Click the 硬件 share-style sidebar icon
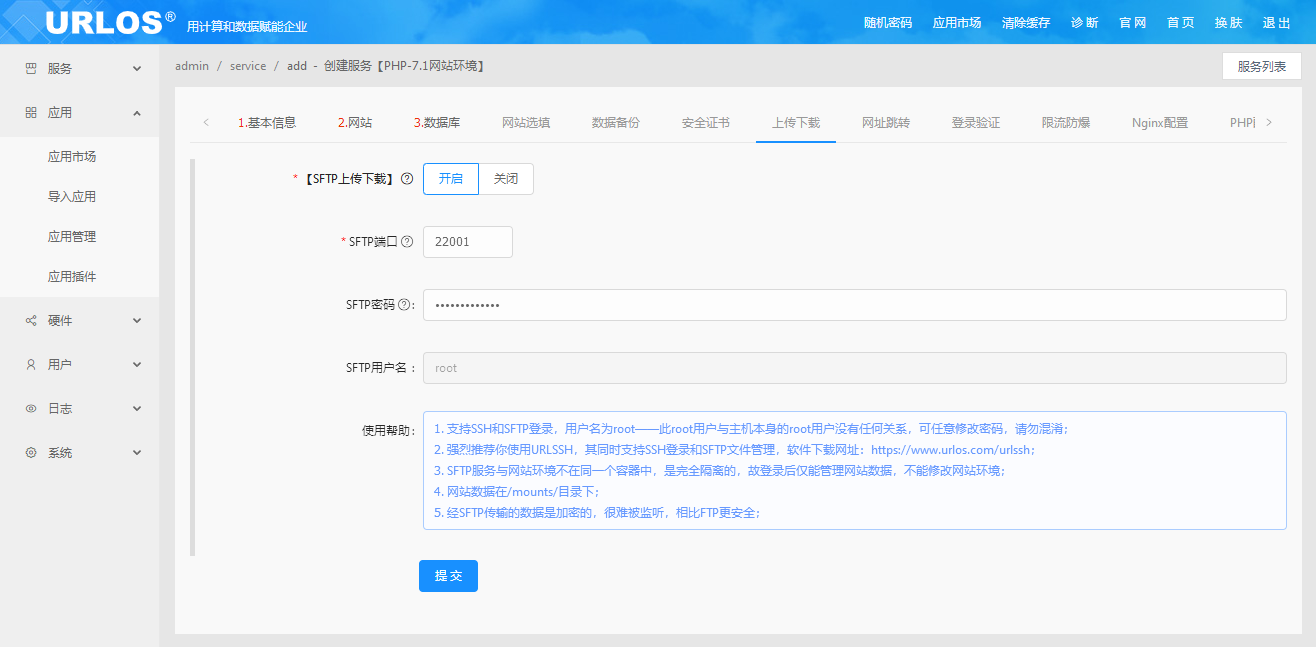The width and height of the screenshot is (1316, 647). (31, 321)
